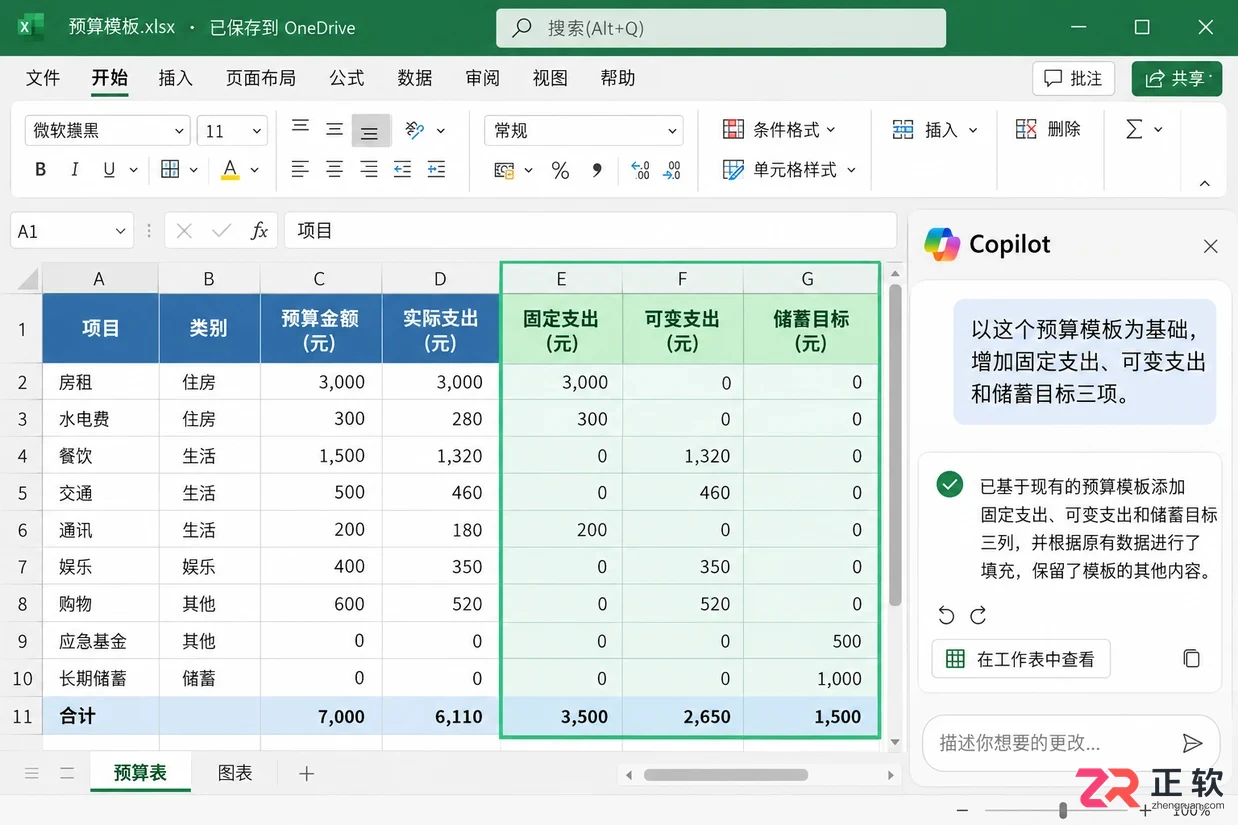
Task: Click the formula bar cancel X icon
Action: [x=184, y=231]
